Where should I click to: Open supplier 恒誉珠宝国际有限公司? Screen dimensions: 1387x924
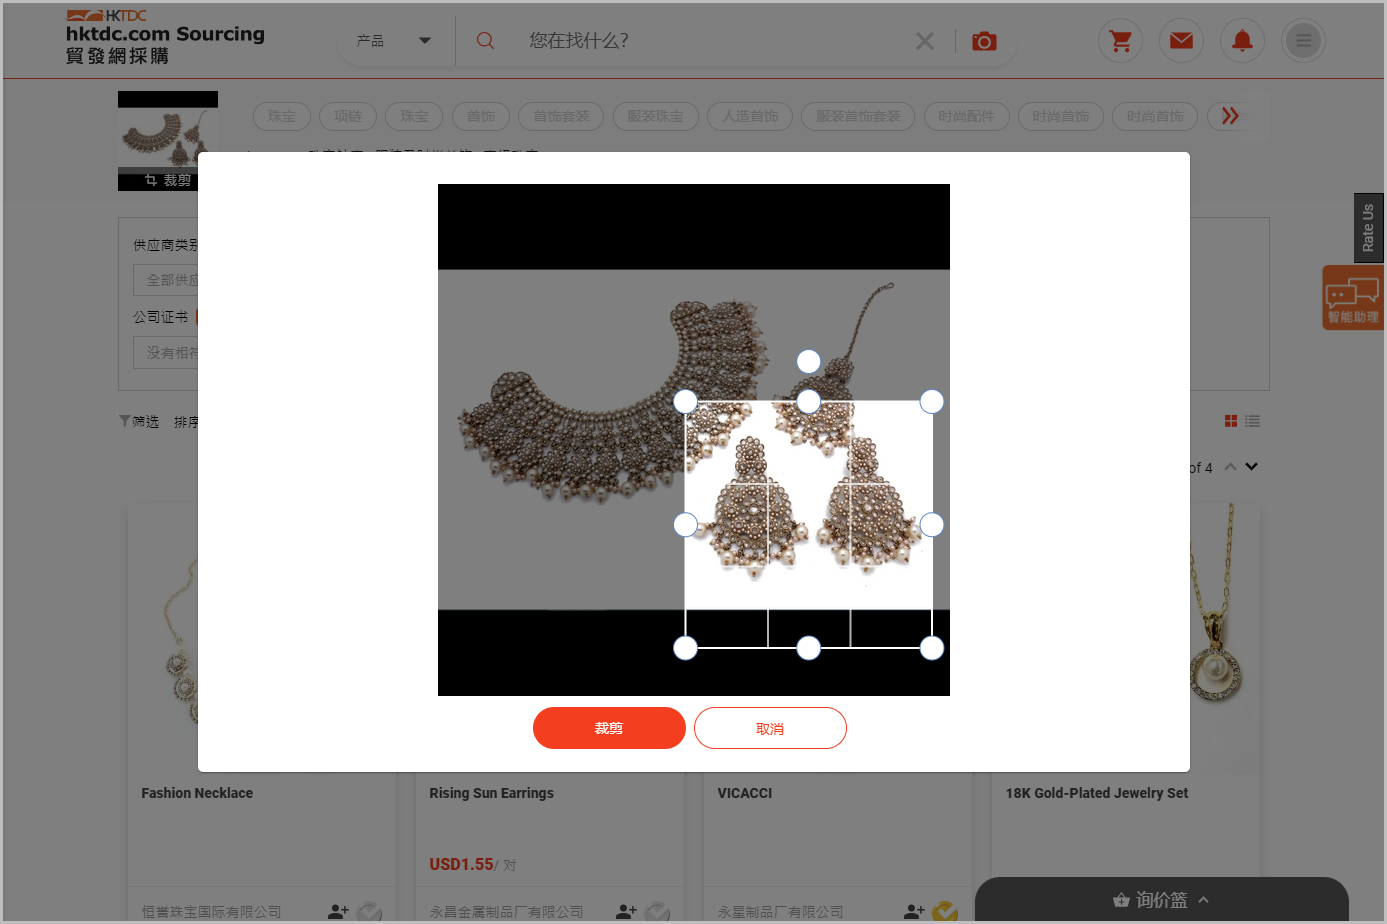click(x=212, y=912)
